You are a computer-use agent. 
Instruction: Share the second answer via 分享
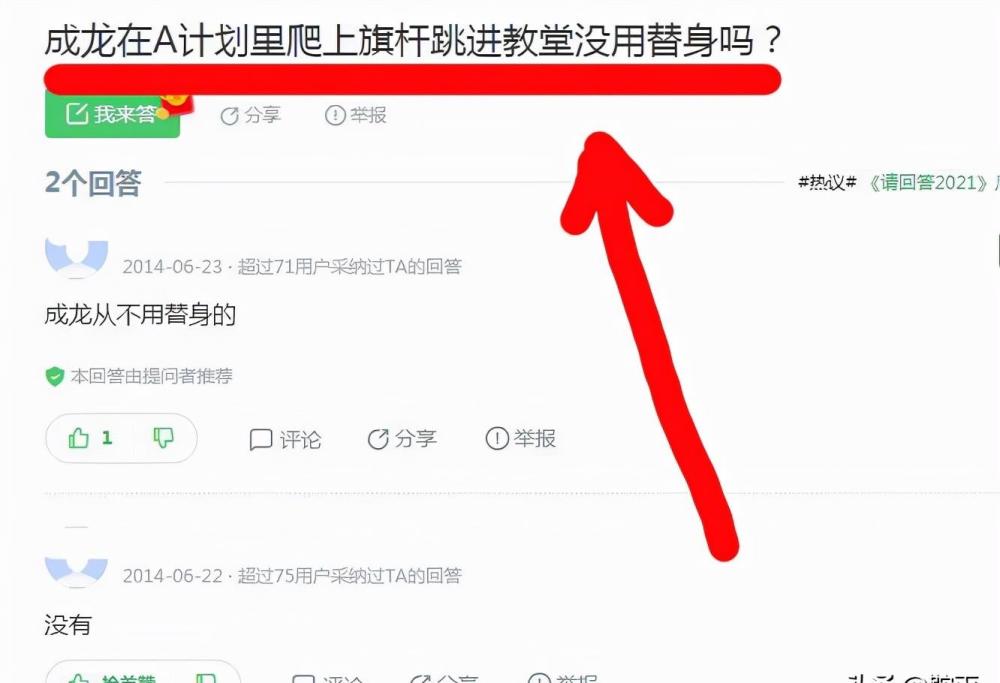[x=445, y=678]
